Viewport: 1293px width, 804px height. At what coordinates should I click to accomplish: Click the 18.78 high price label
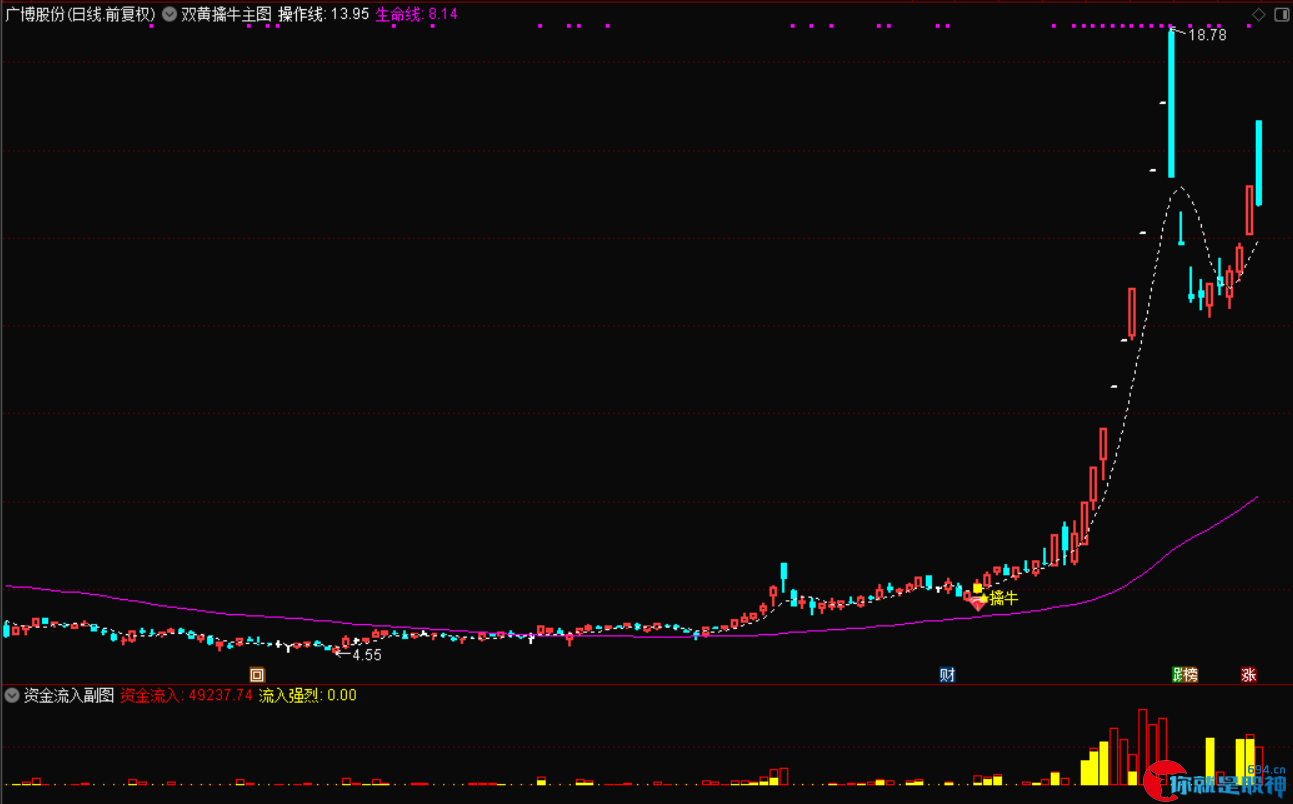[x=1207, y=35]
